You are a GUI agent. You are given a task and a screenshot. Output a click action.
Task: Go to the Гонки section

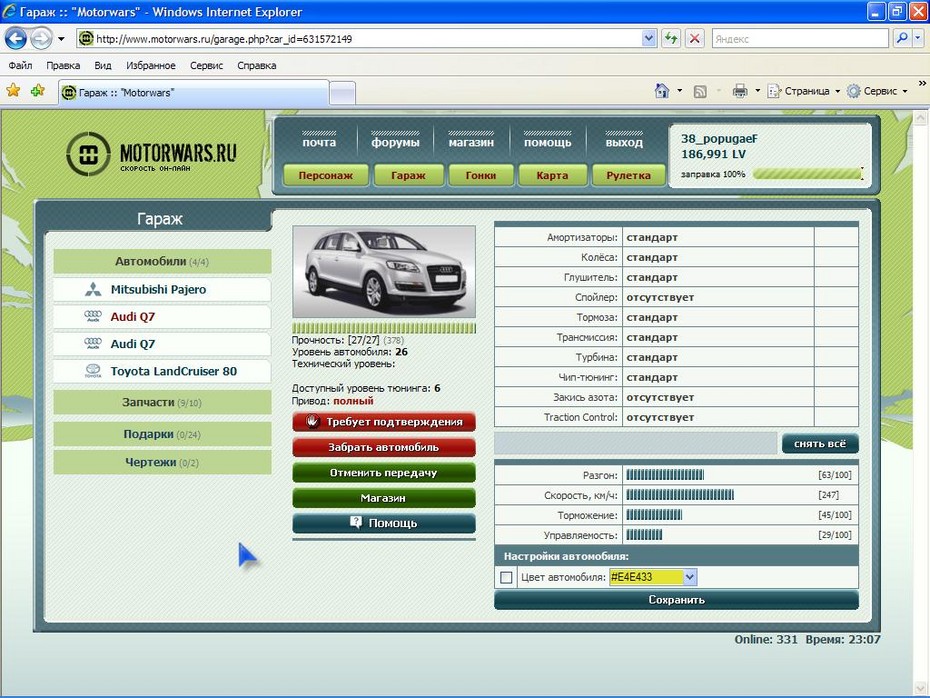[480, 176]
